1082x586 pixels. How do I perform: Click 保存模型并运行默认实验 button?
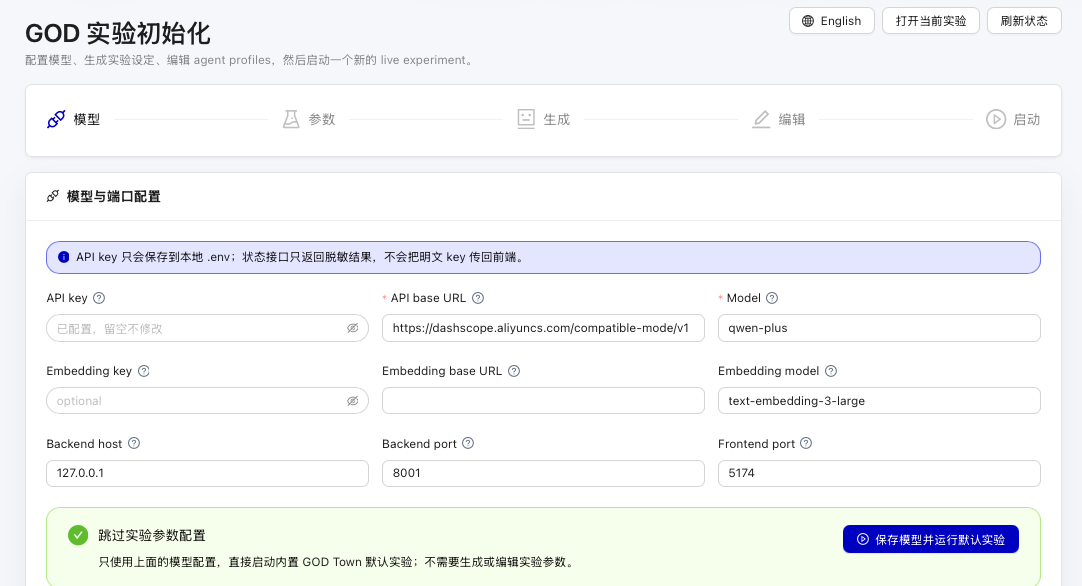click(931, 540)
